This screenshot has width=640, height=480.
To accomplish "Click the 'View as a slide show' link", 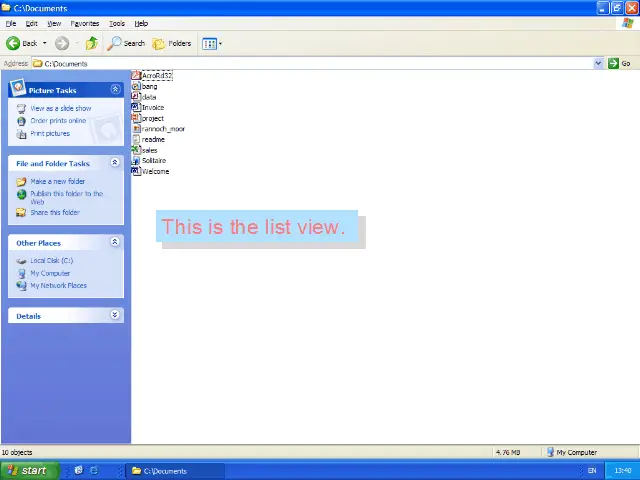I will click(60, 108).
